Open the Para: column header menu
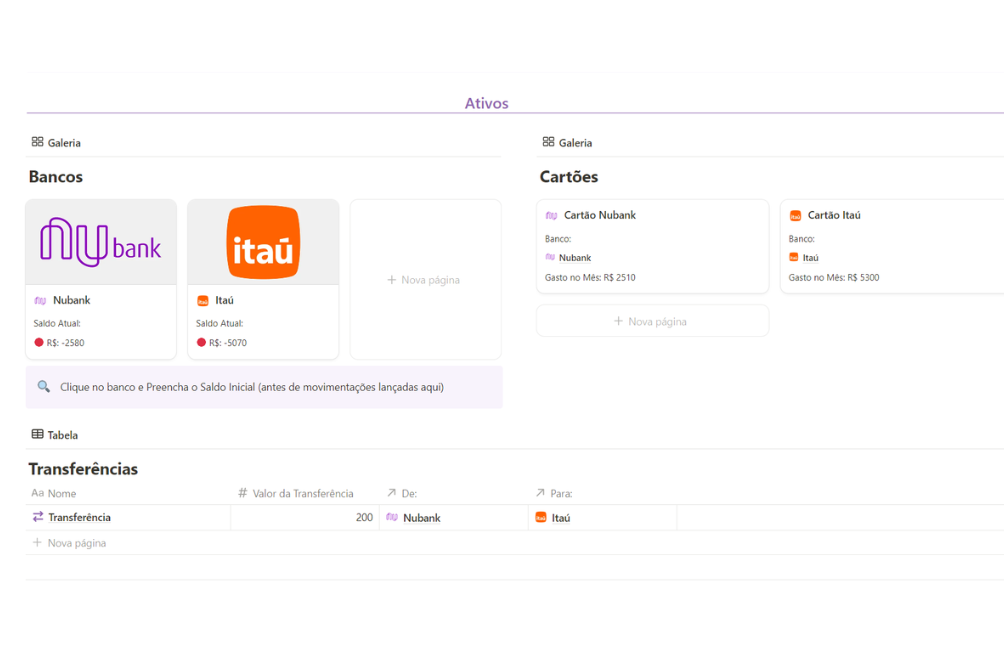 coord(560,493)
